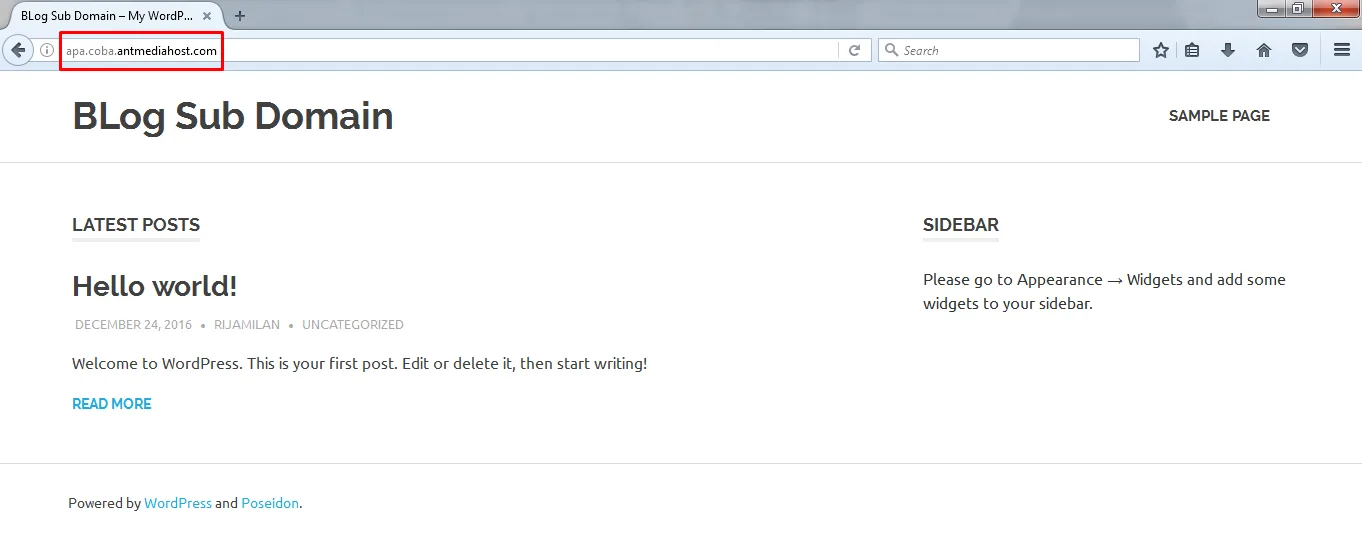The width and height of the screenshot is (1362, 540).
Task: Bookmark this page with the star icon
Action: click(x=1160, y=50)
